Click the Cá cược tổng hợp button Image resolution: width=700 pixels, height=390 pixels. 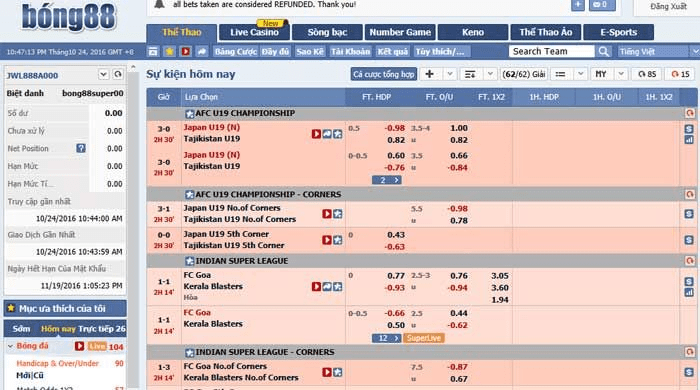pyautogui.click(x=383, y=74)
